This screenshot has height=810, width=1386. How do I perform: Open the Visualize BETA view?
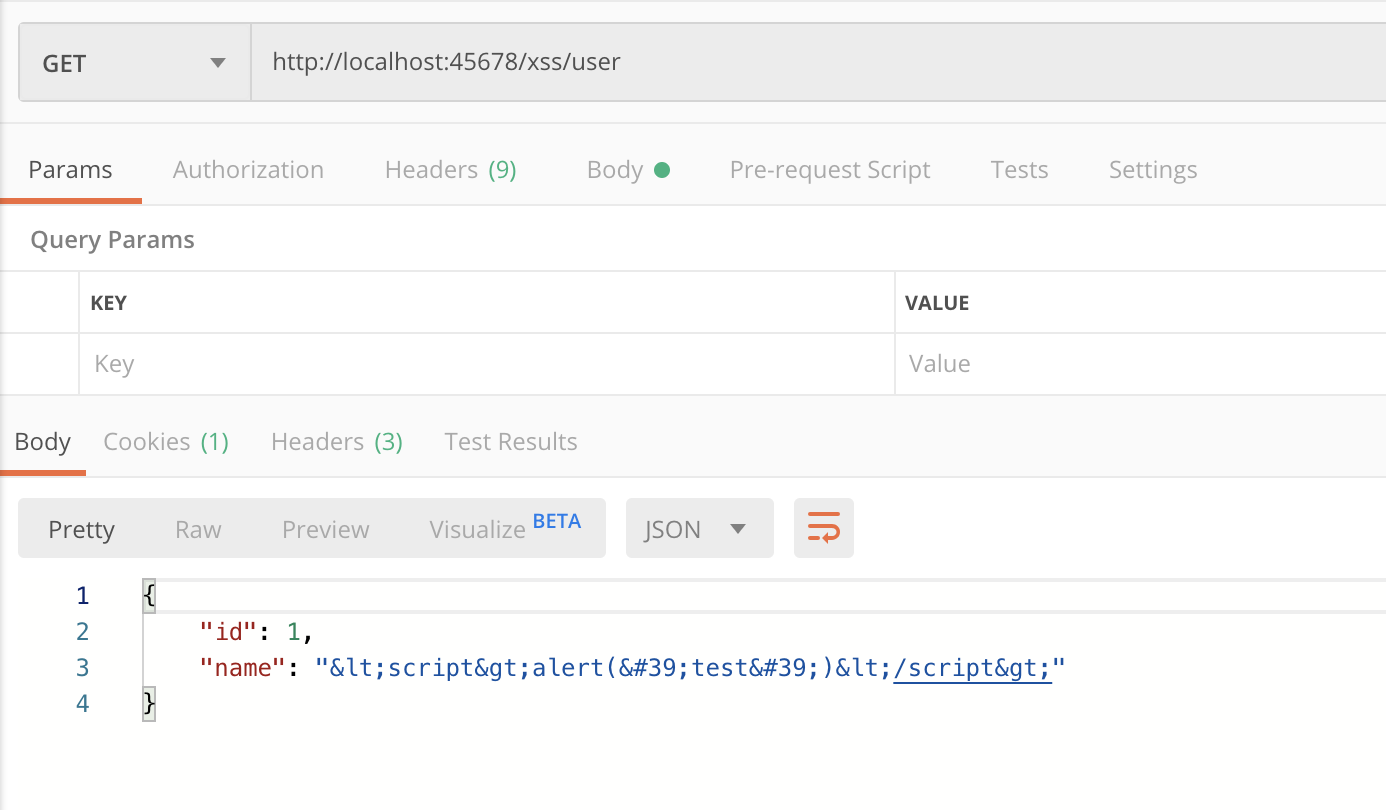pyautogui.click(x=503, y=529)
